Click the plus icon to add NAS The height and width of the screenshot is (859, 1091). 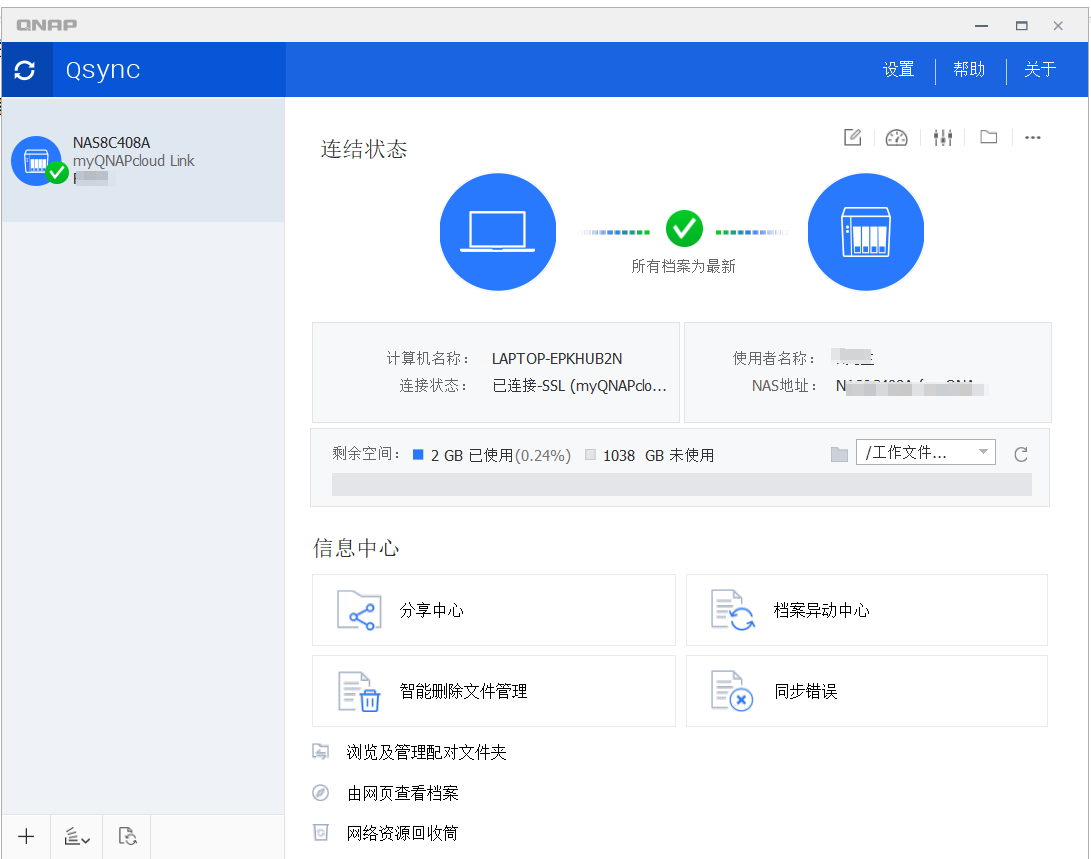(x=27, y=837)
